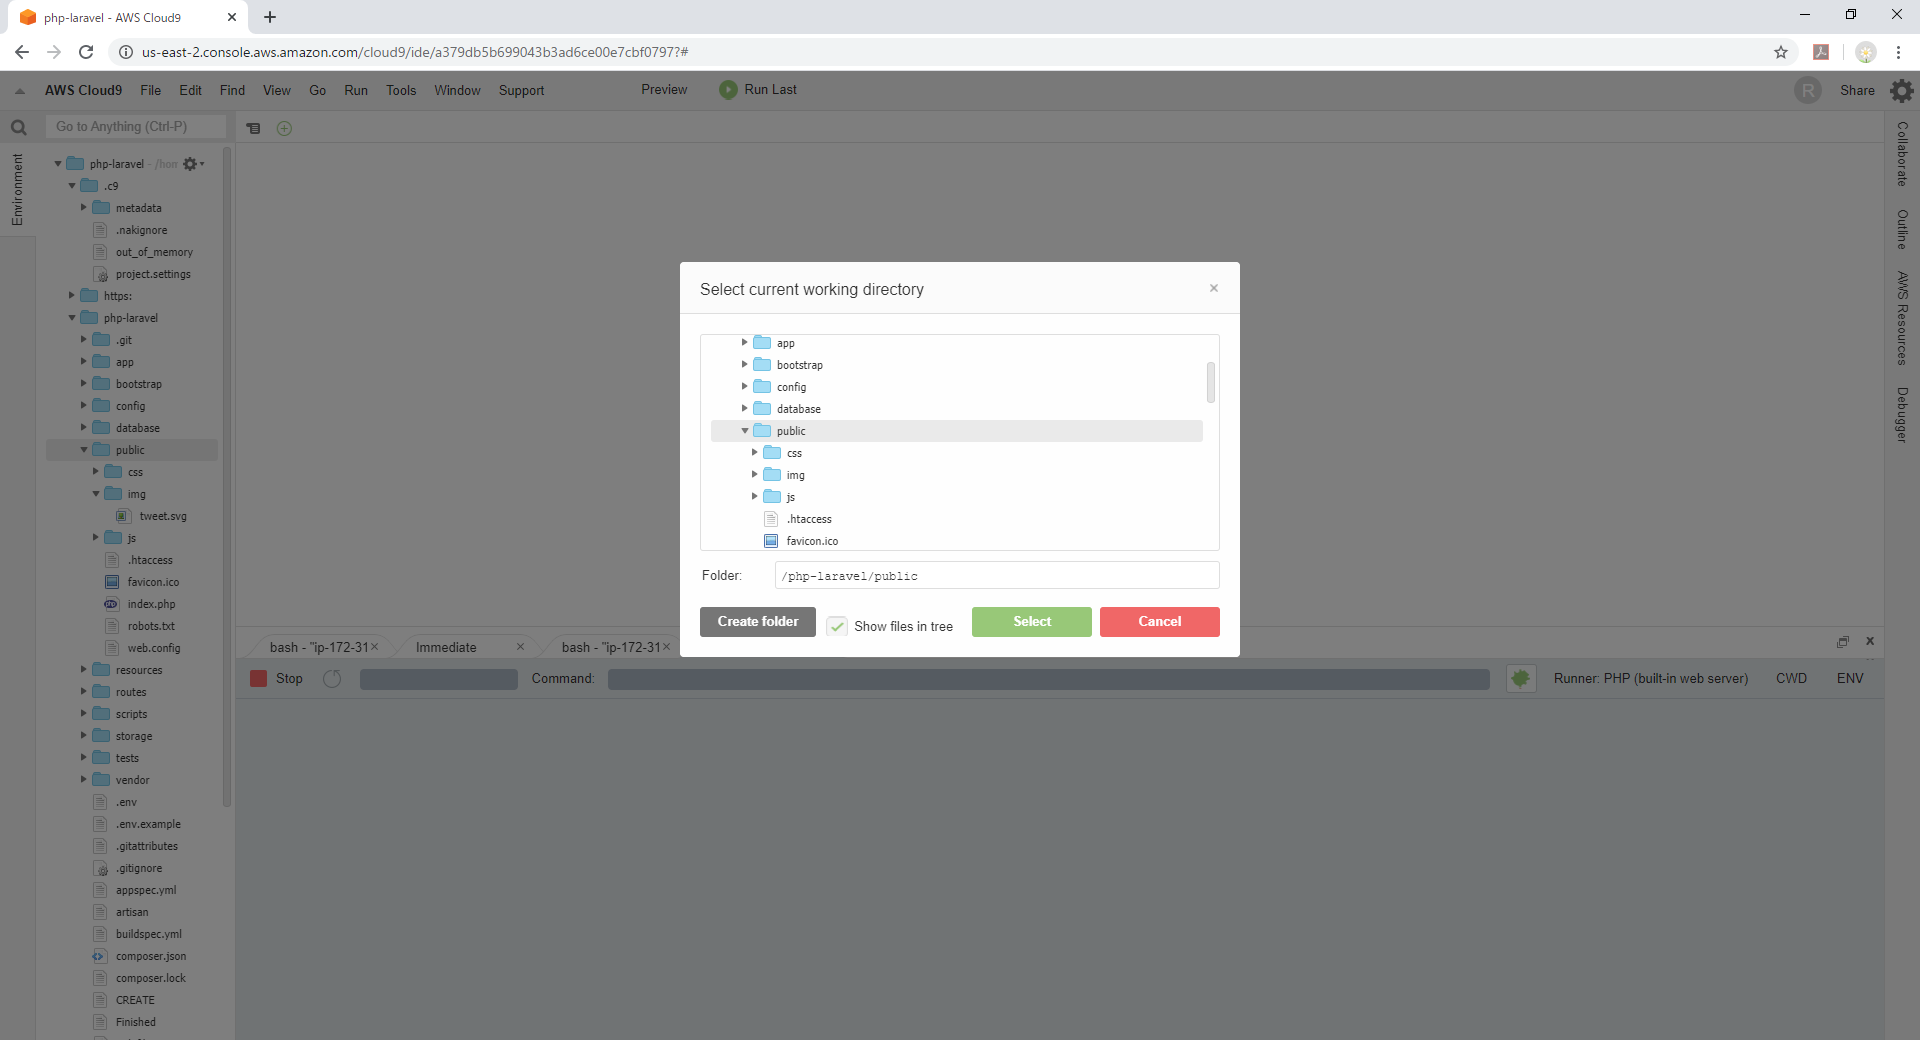Switch to the Immediate tab
Screen dimensions: 1920x1040
(x=446, y=647)
